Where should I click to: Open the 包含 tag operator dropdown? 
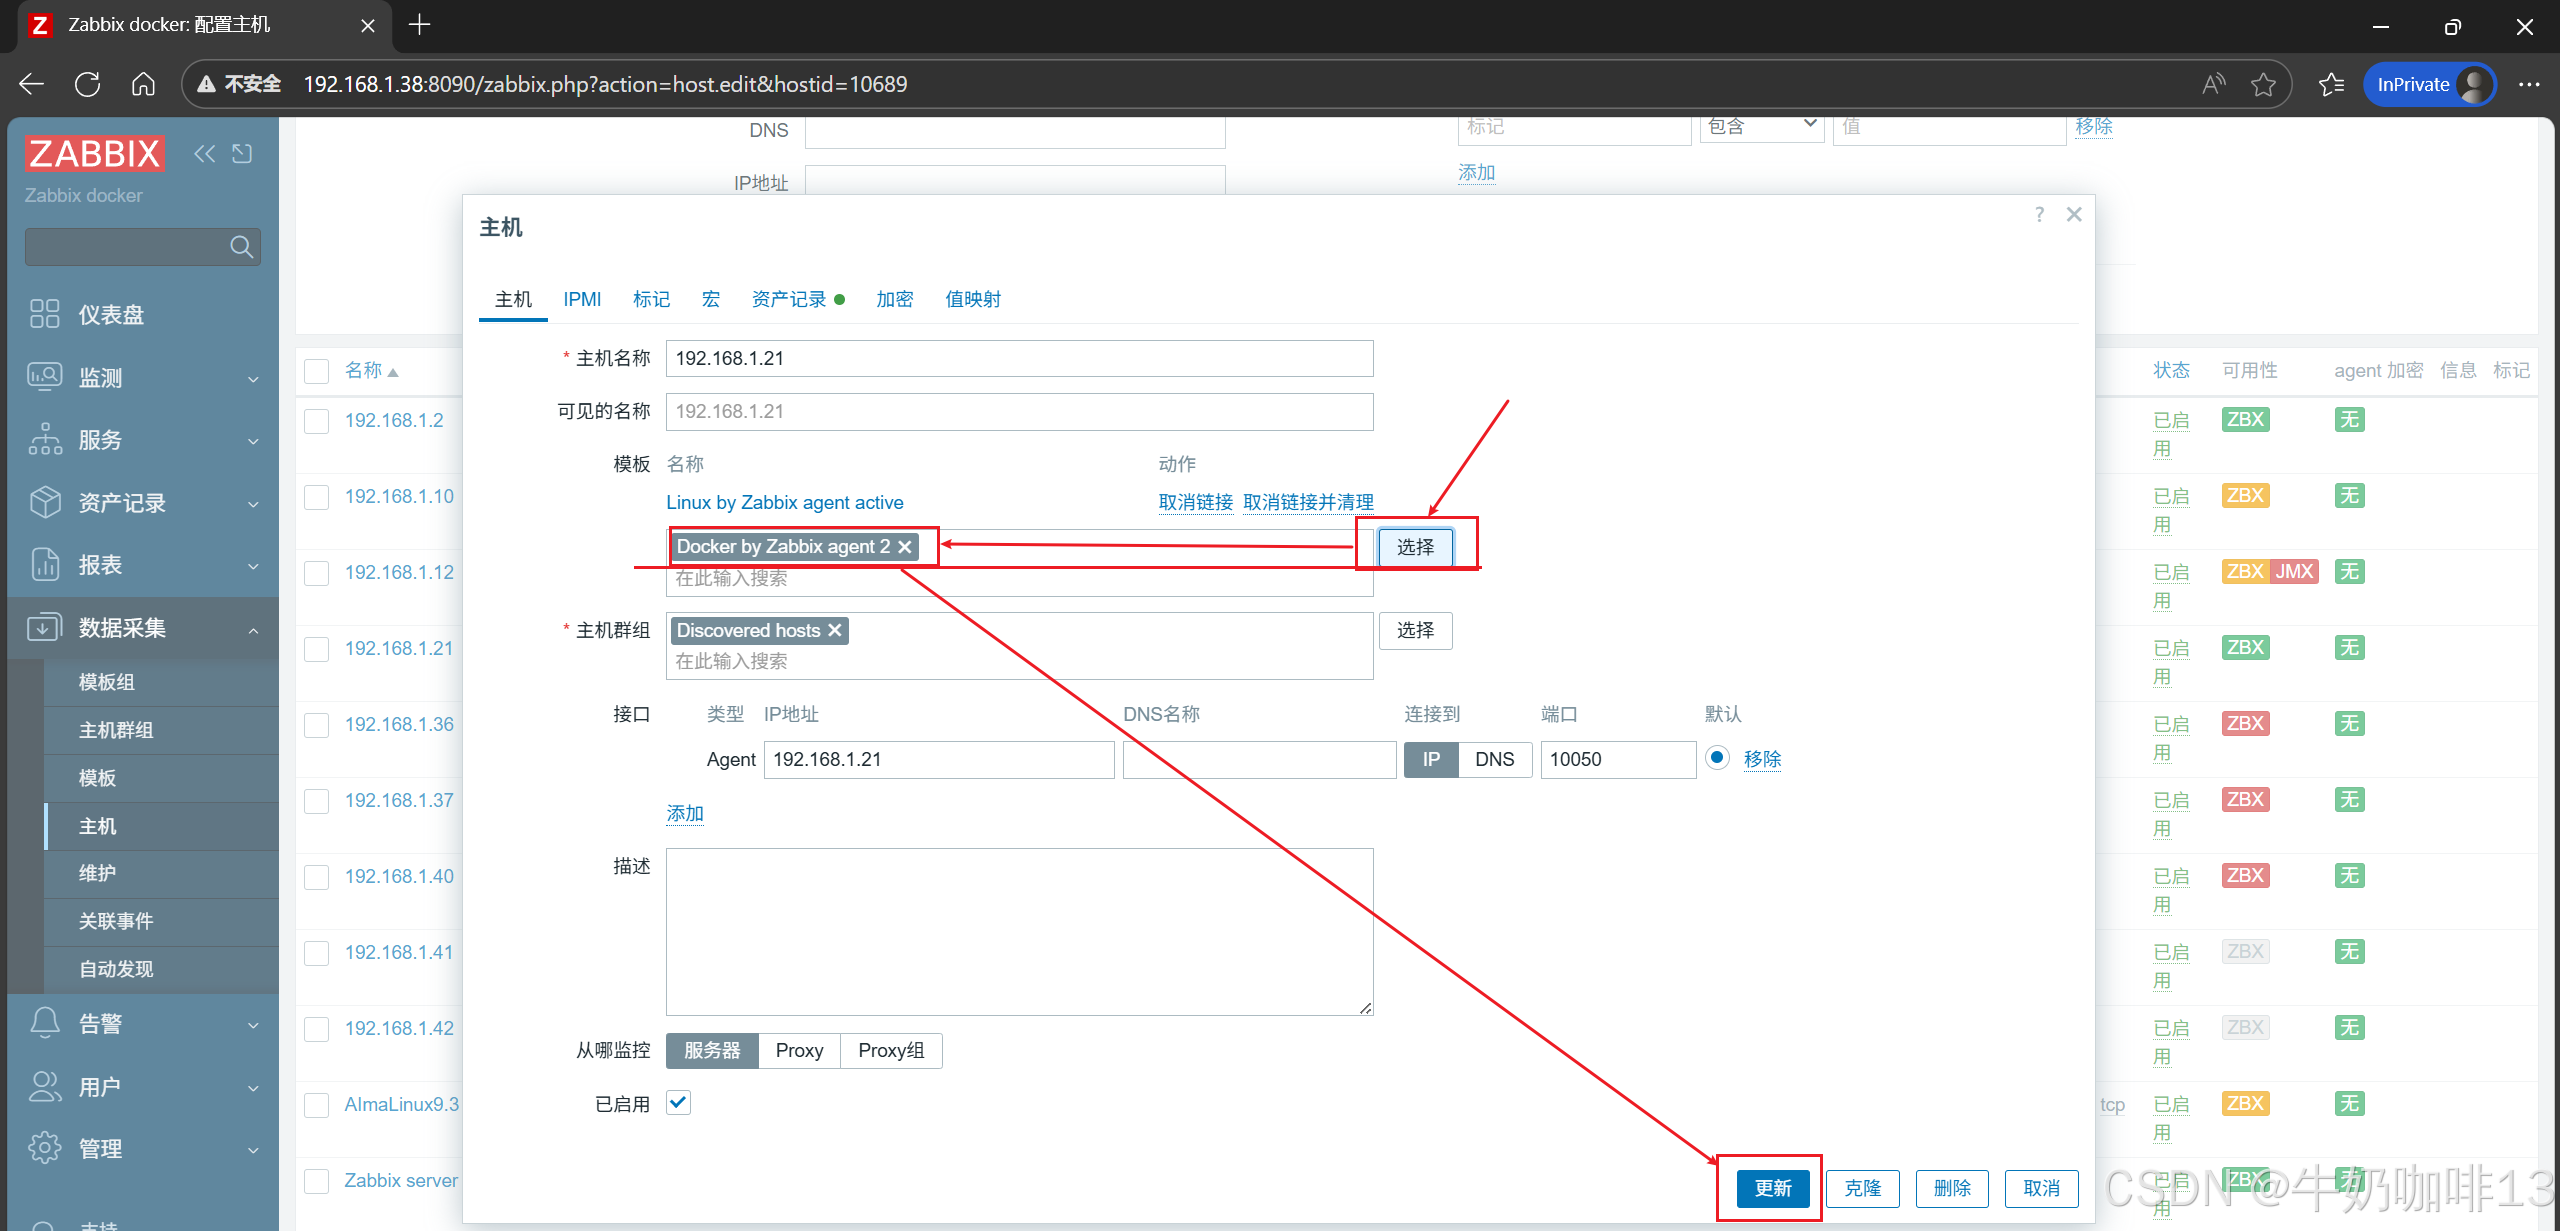click(1761, 126)
